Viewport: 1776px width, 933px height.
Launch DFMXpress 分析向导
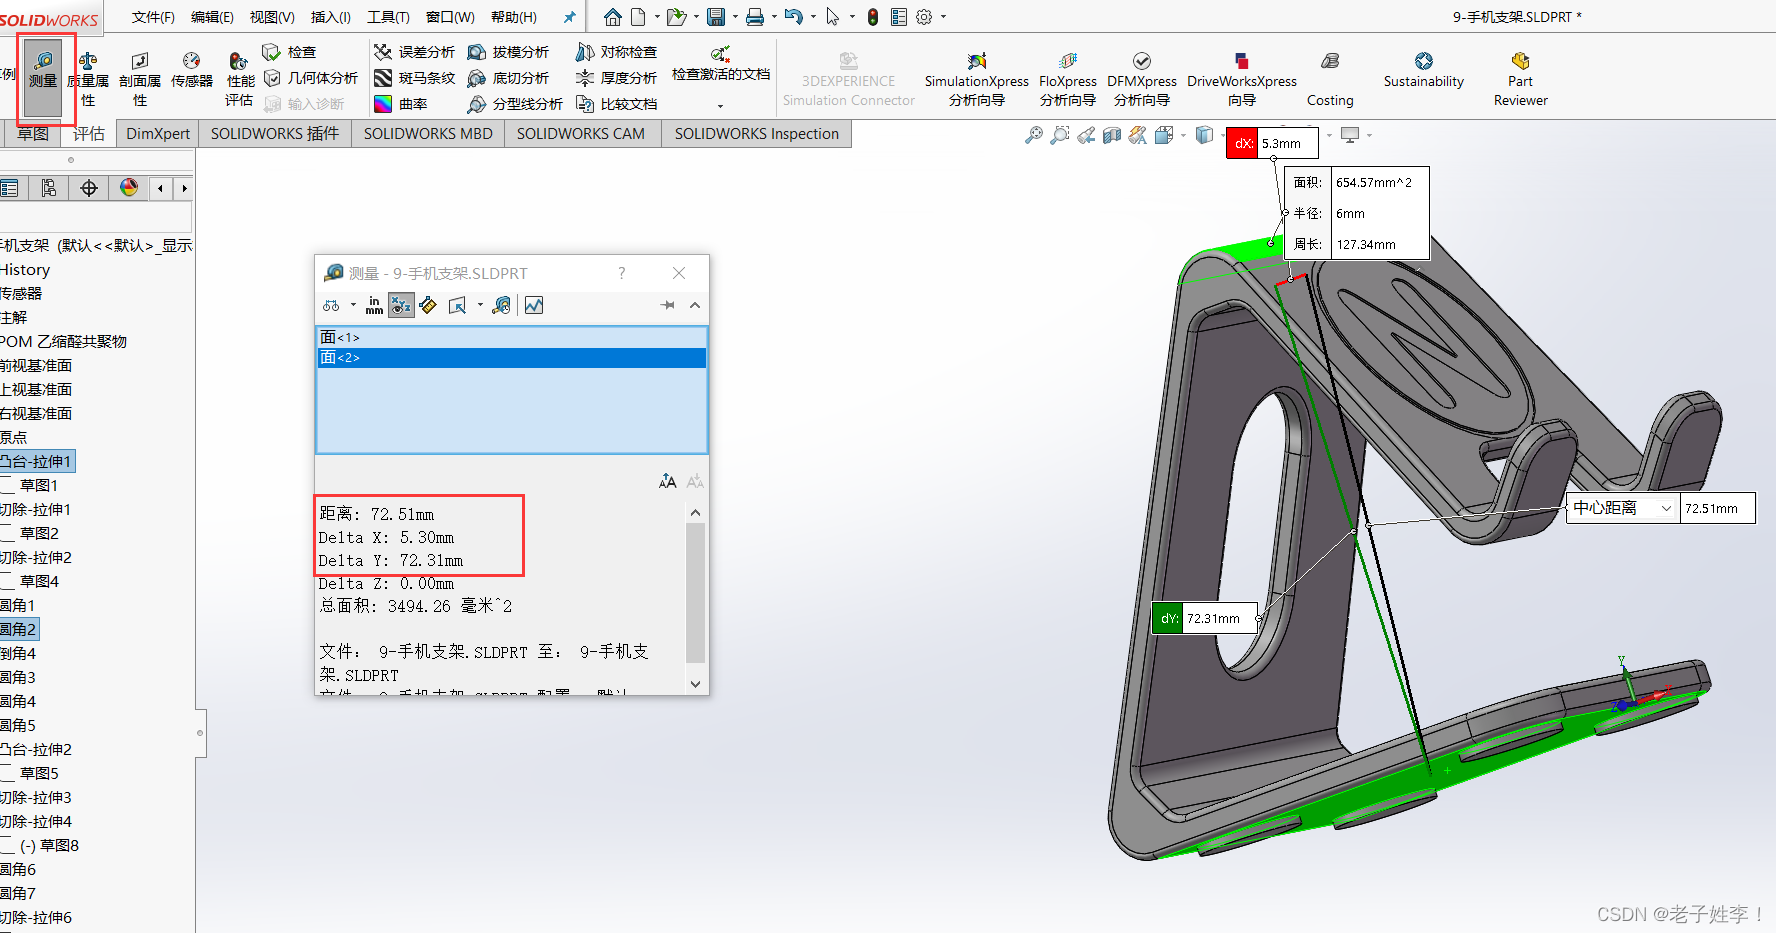(1142, 80)
